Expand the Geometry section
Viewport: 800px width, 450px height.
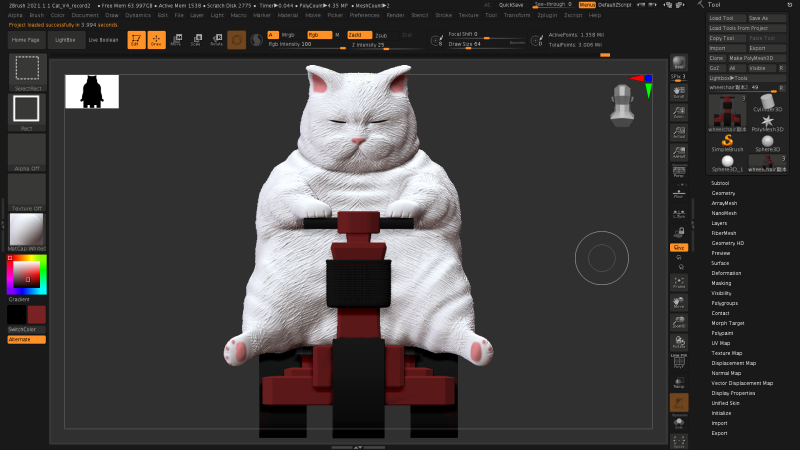pos(723,193)
